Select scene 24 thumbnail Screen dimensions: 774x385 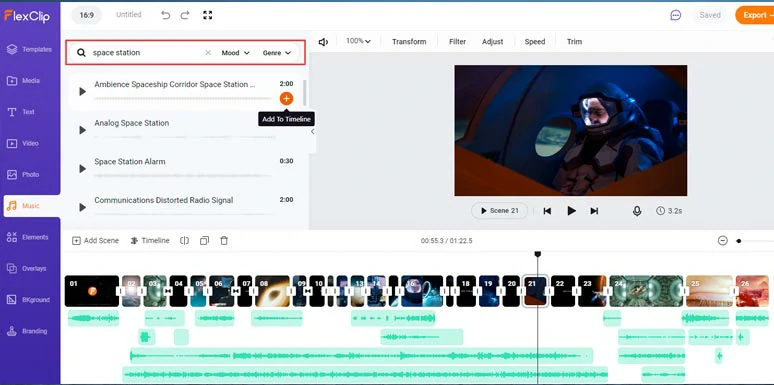click(646, 291)
